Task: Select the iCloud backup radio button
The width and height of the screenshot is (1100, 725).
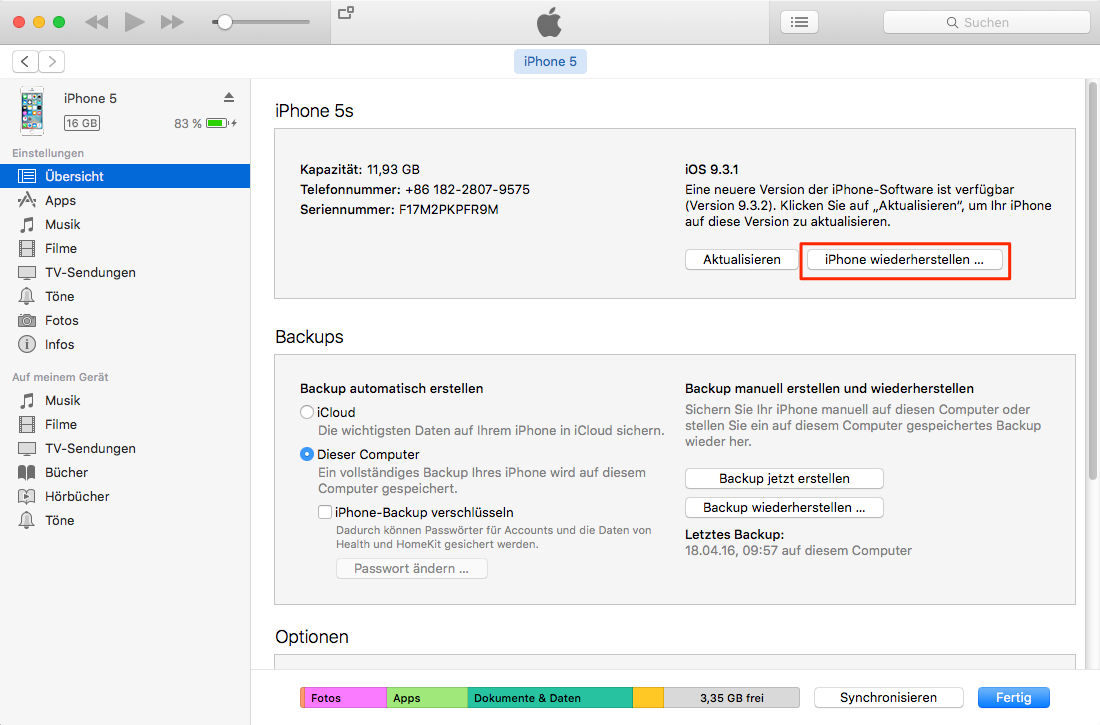Action: (x=307, y=413)
